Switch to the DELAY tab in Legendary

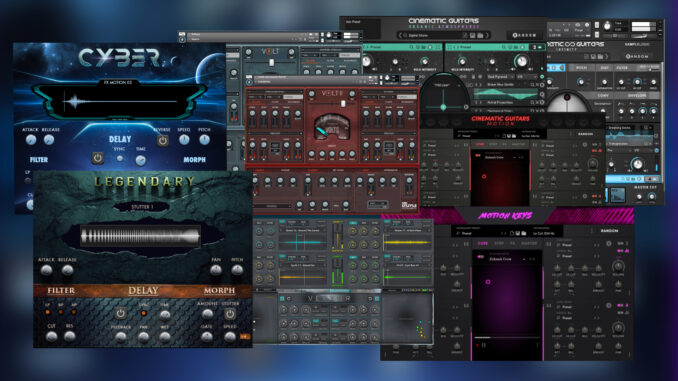(143, 291)
